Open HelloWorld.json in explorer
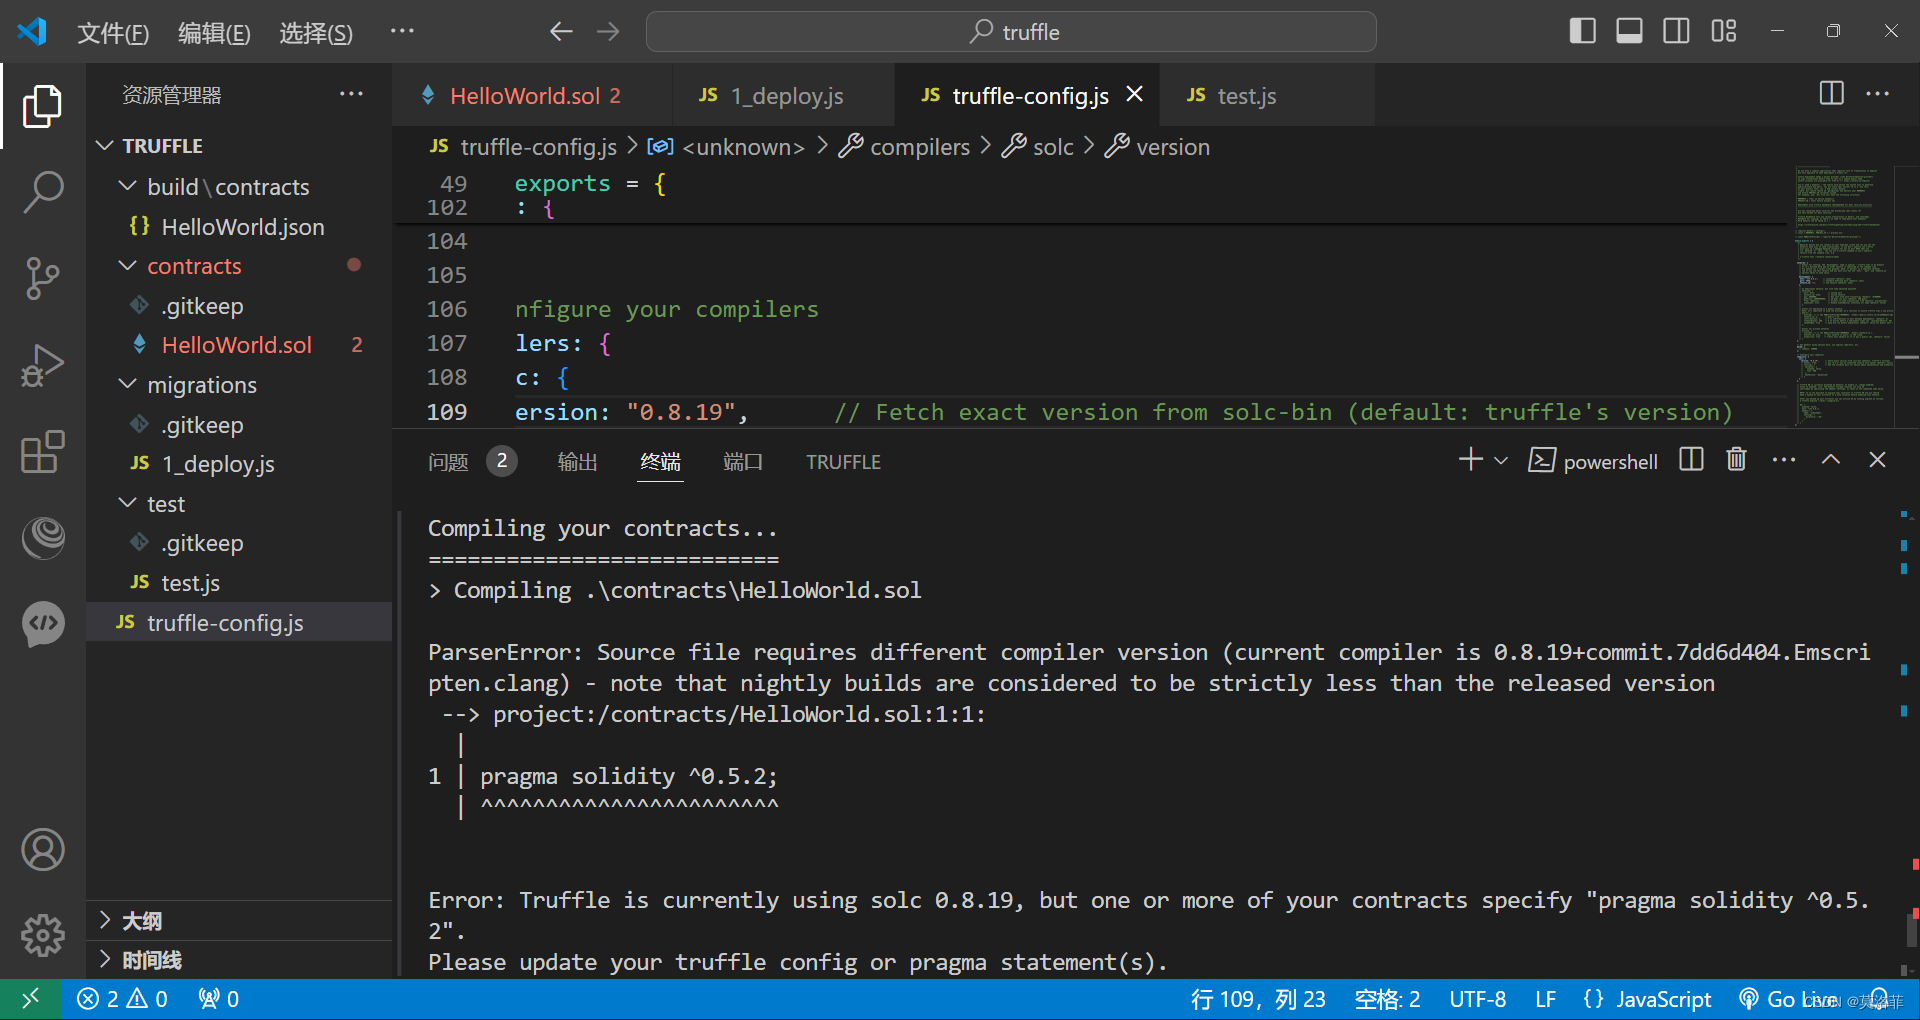 point(239,227)
